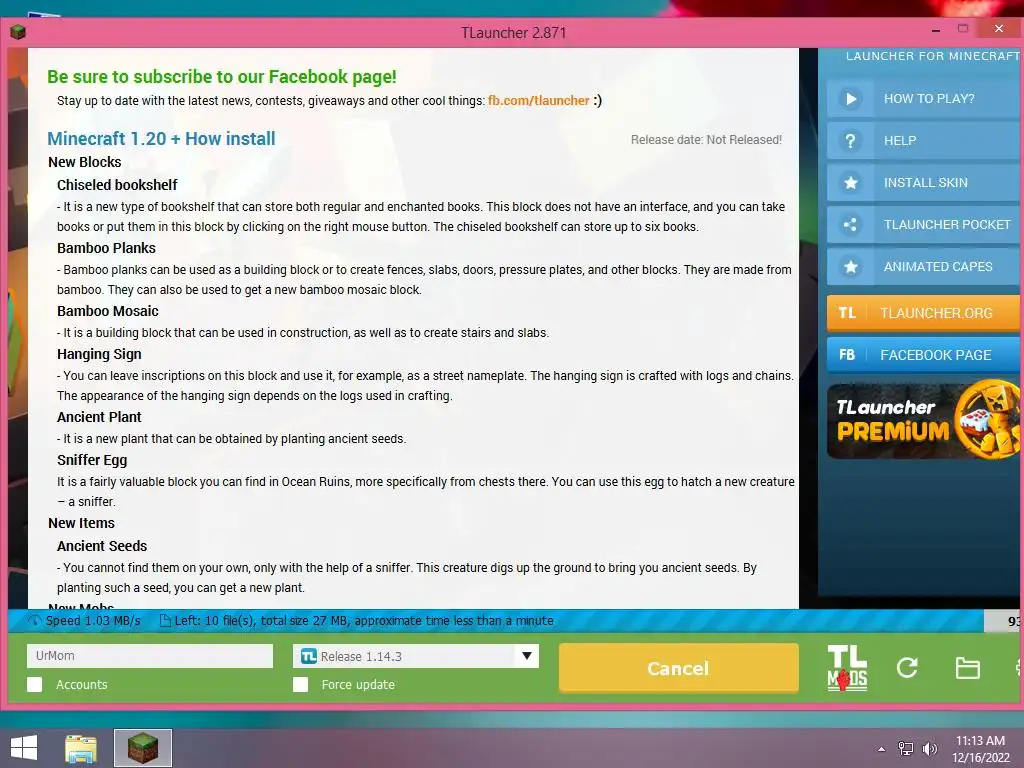
Task: Click the Minecraft block taskbar icon
Action: pyautogui.click(x=142, y=748)
